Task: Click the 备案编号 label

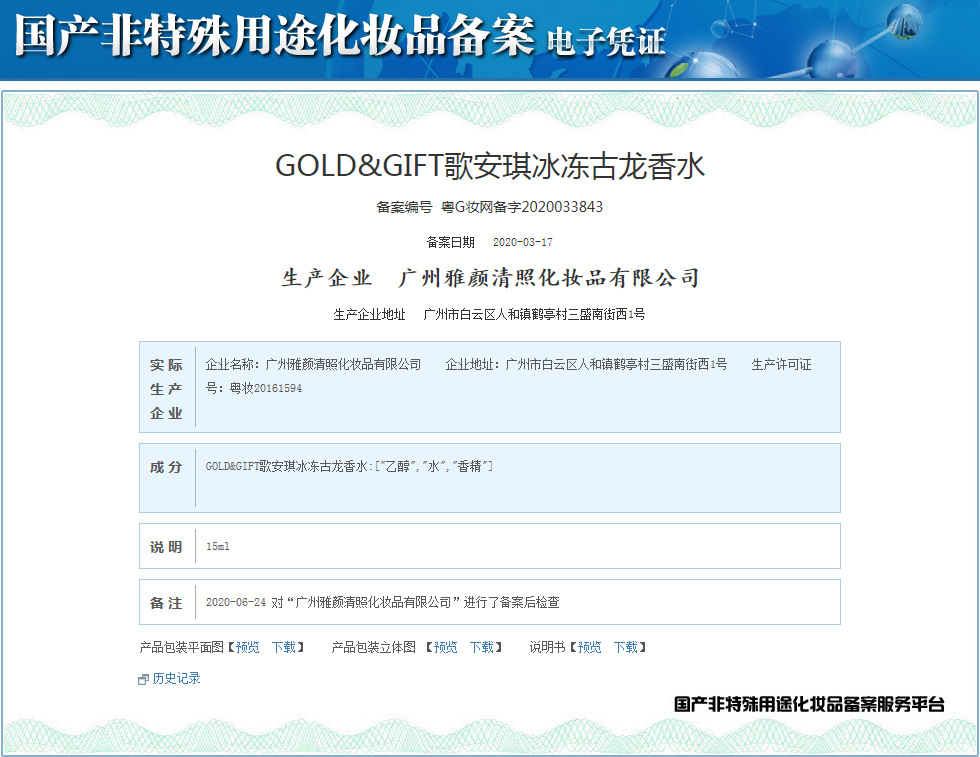Action: pyautogui.click(x=404, y=207)
